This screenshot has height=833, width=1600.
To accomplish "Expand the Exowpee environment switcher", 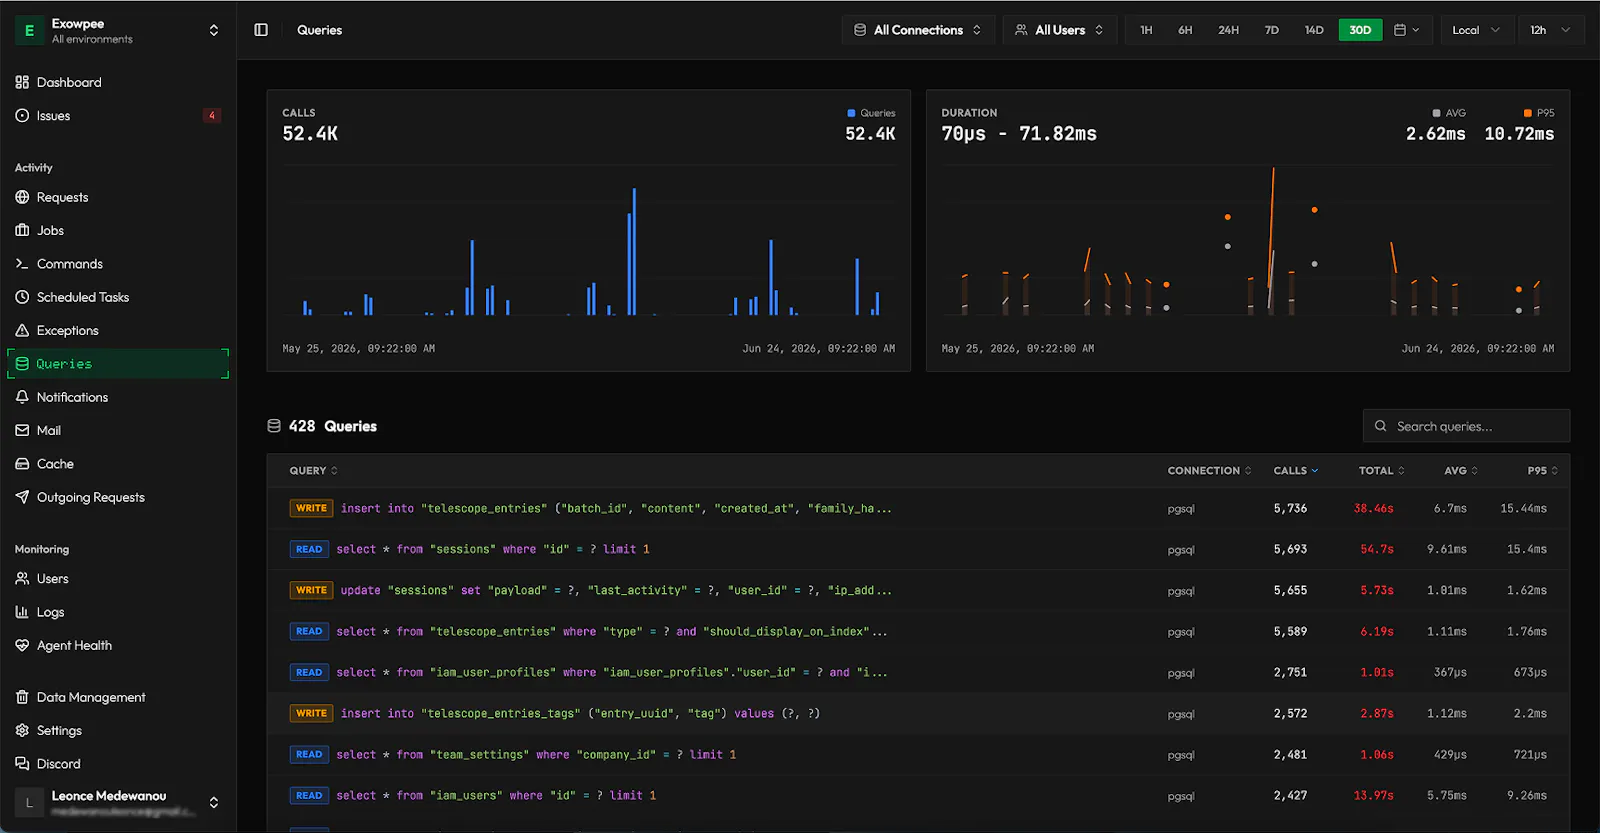I will pos(118,31).
